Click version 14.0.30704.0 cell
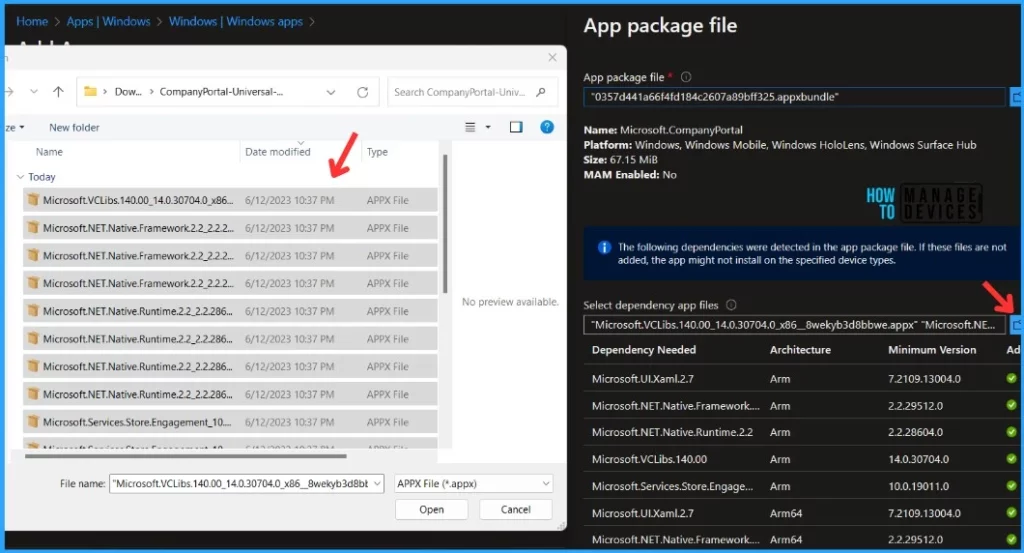The width and height of the screenshot is (1024, 553). point(918,459)
